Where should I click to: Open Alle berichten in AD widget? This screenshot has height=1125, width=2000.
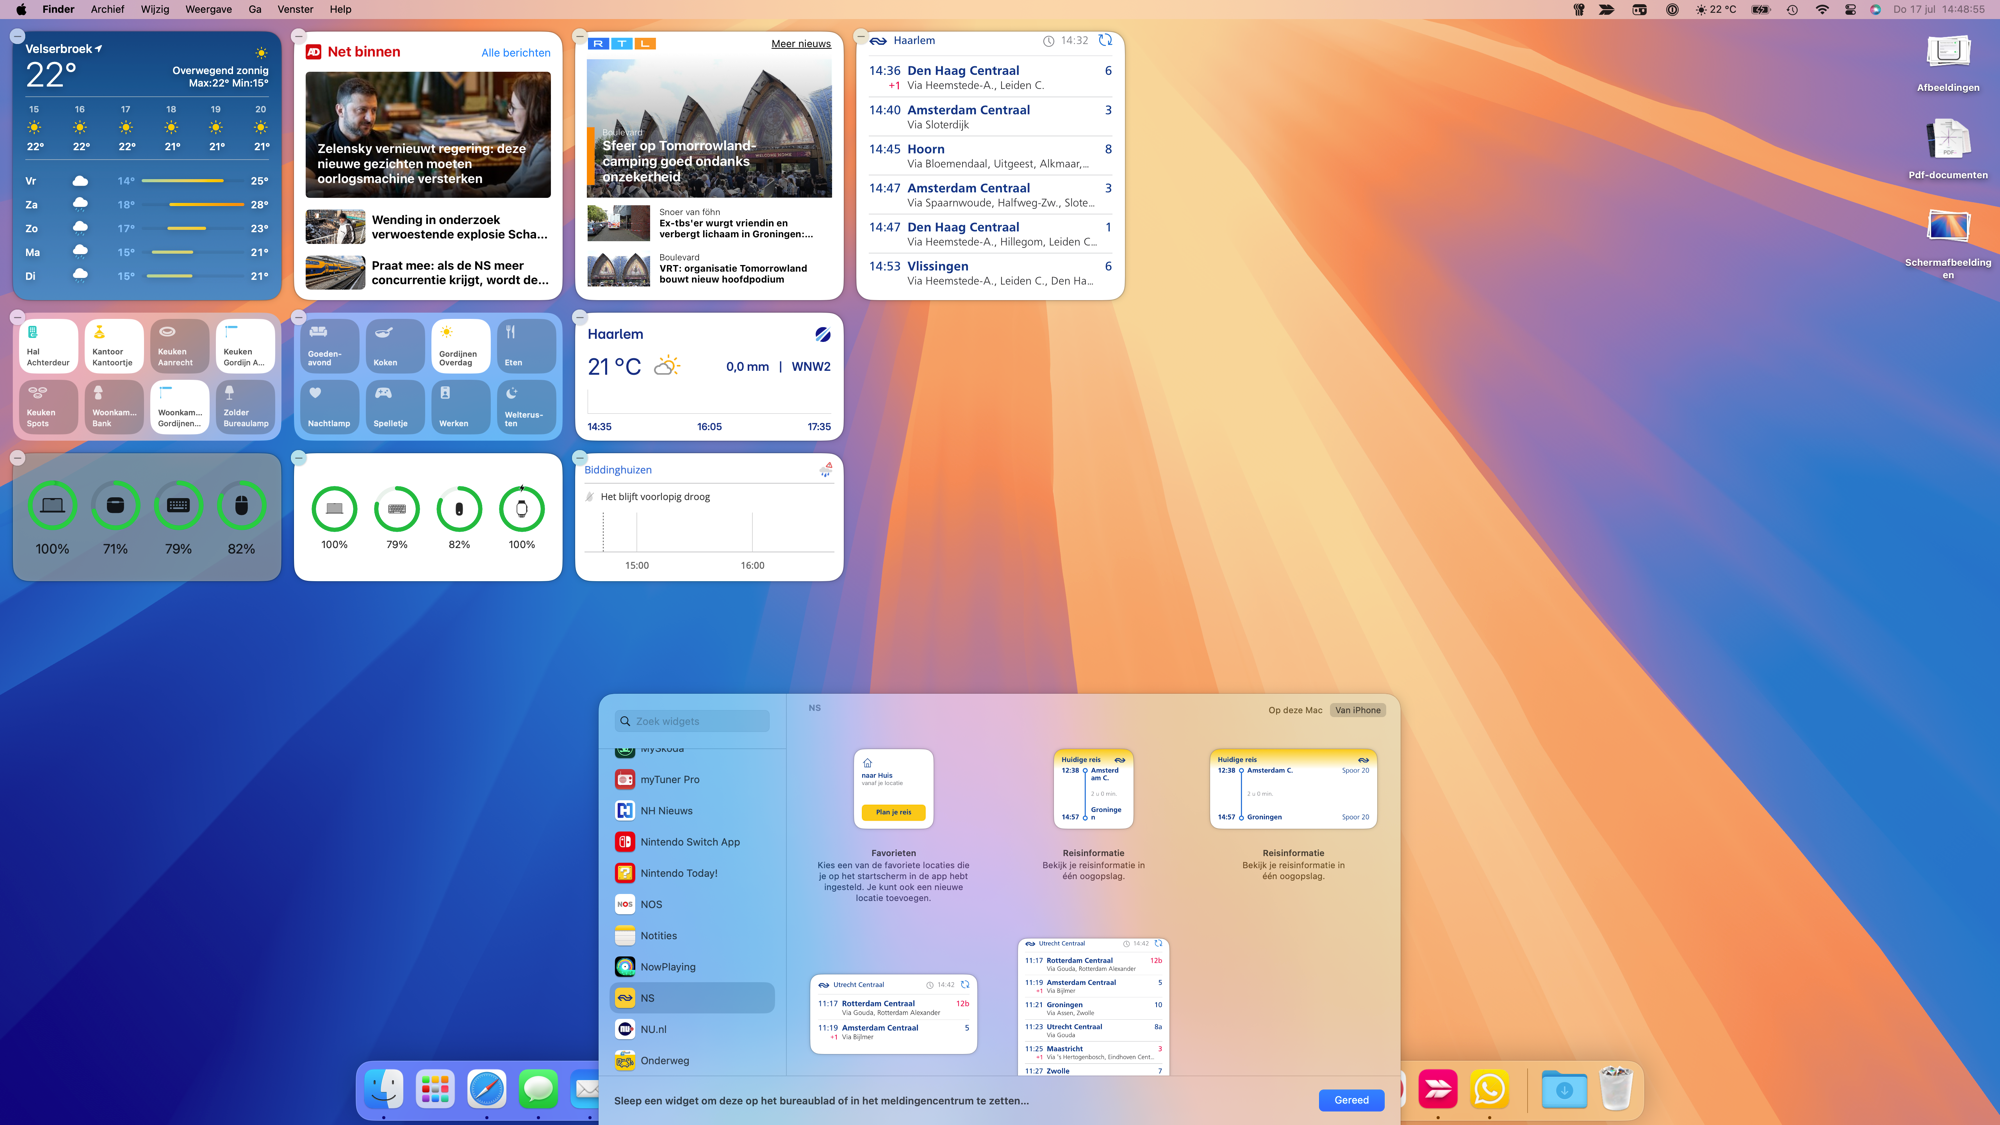point(516,52)
